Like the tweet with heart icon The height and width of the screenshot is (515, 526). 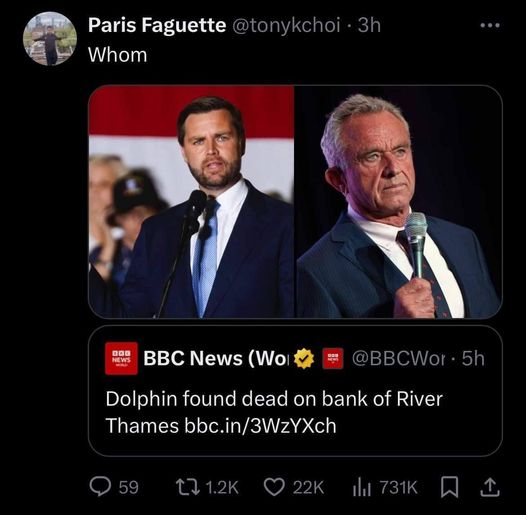(x=274, y=487)
